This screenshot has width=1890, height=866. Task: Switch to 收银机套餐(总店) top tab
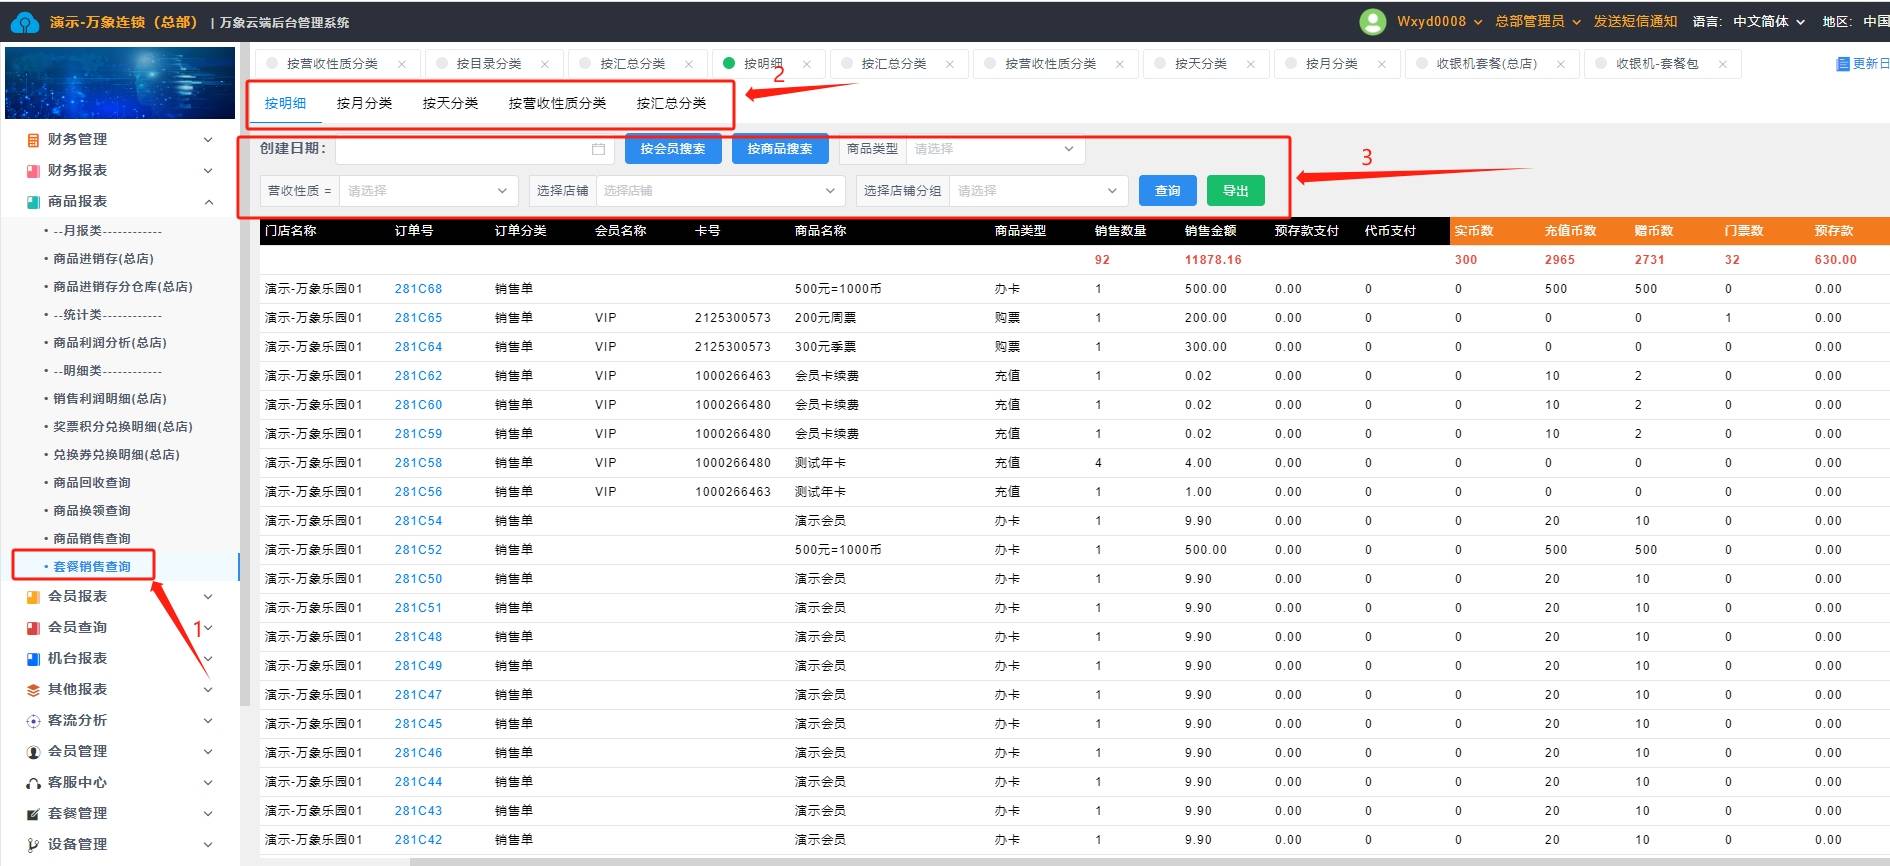1486,64
